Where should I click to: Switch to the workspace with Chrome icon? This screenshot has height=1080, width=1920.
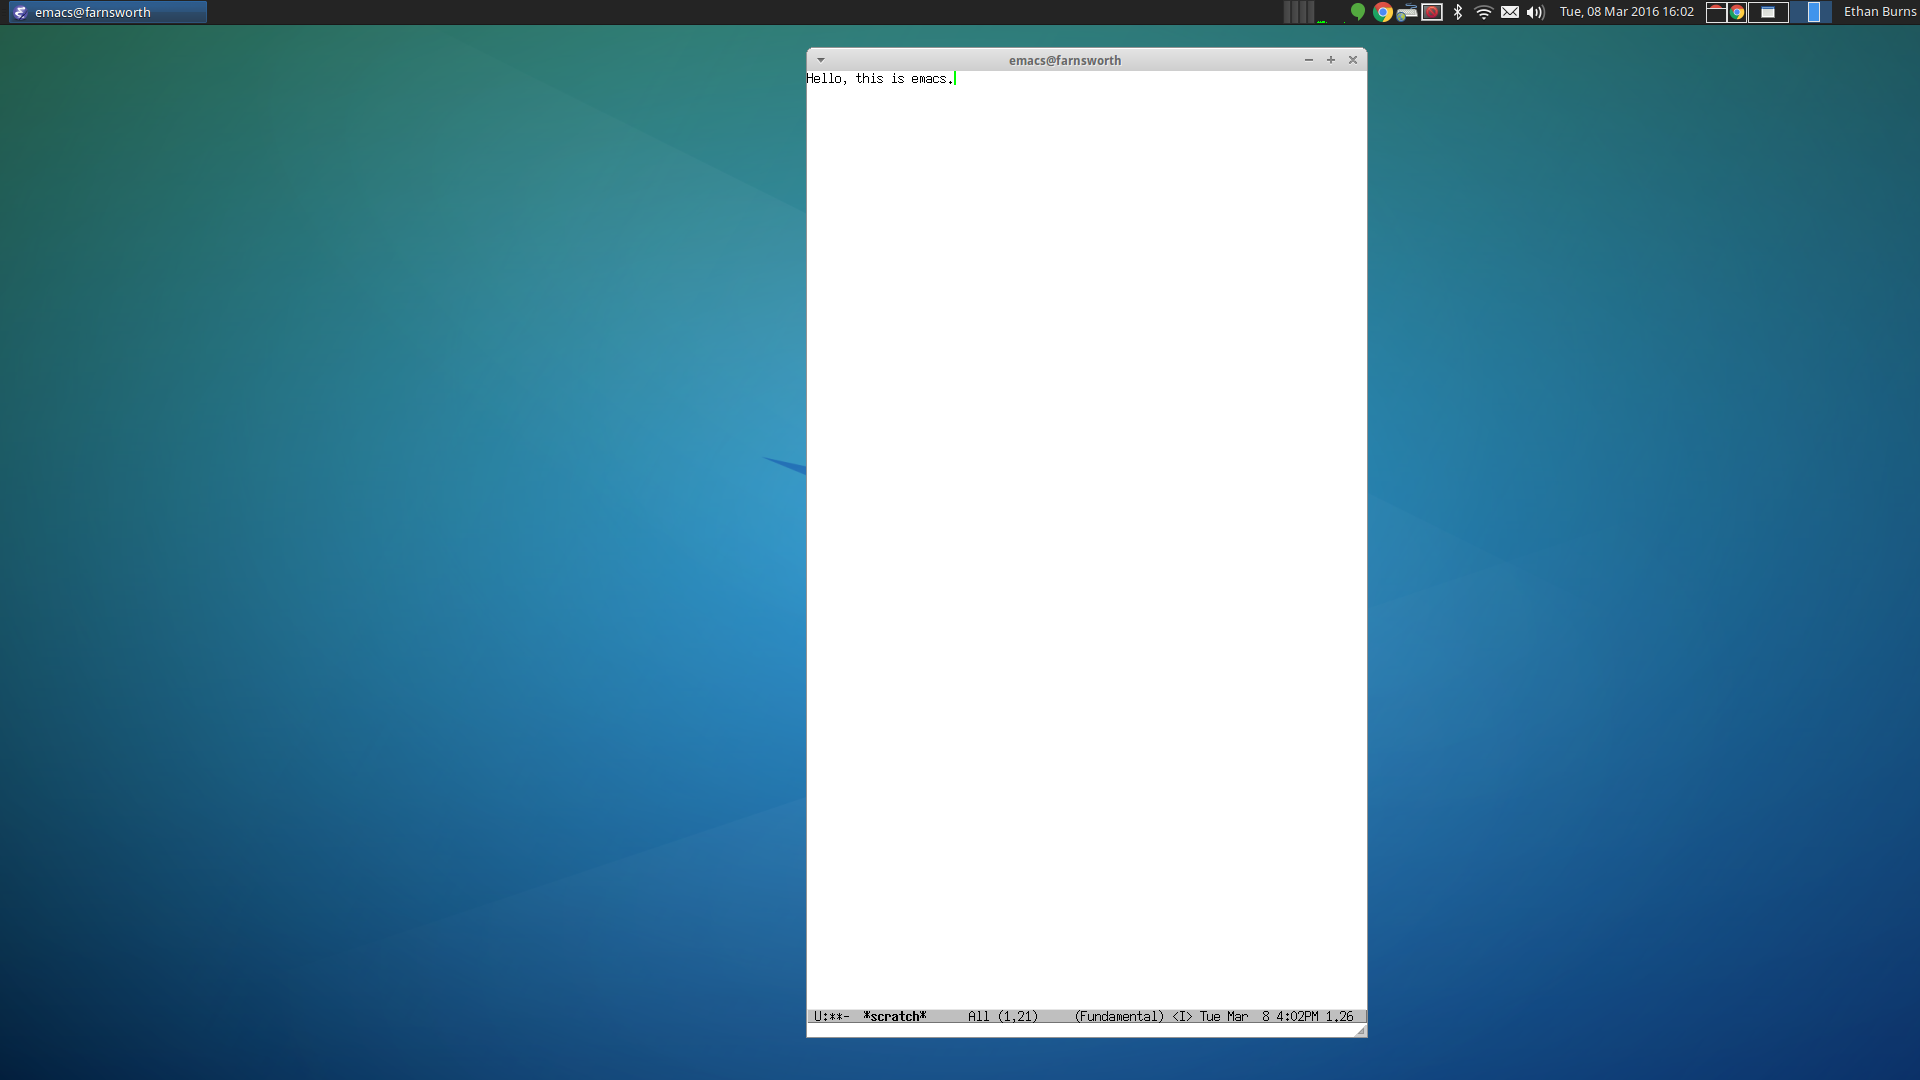tap(1737, 12)
